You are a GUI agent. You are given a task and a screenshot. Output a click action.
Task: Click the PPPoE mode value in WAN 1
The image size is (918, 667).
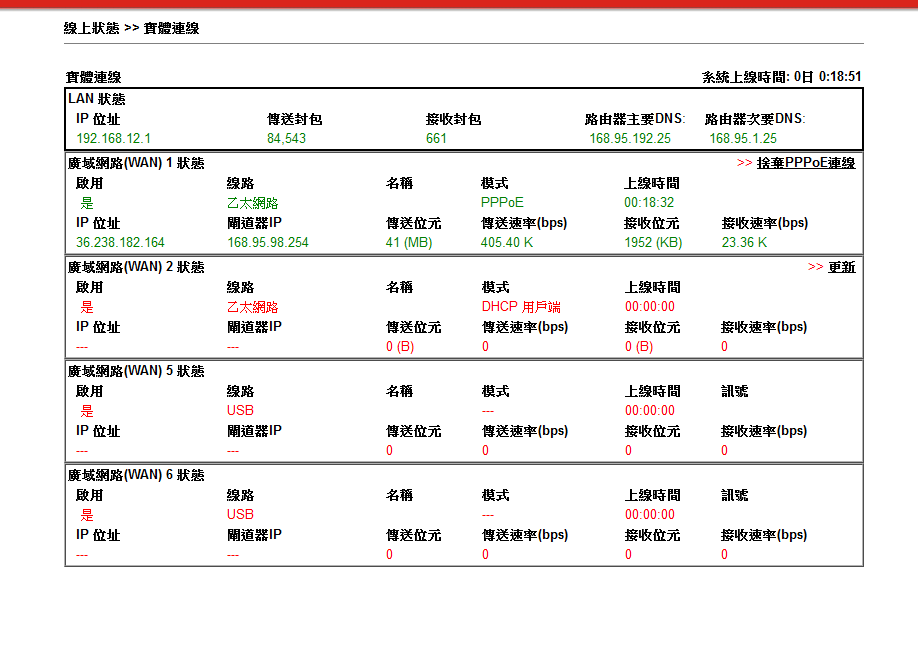point(502,203)
